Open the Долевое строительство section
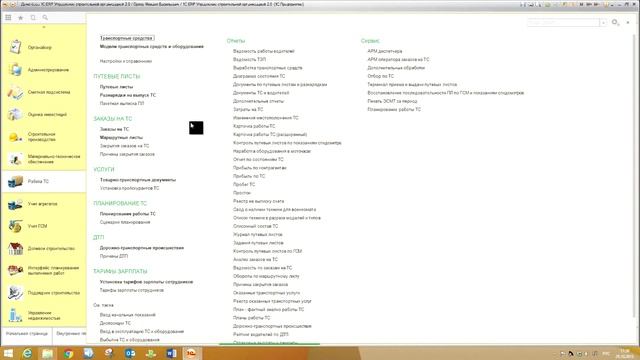Screen dimensions: 640x360 point(43,248)
